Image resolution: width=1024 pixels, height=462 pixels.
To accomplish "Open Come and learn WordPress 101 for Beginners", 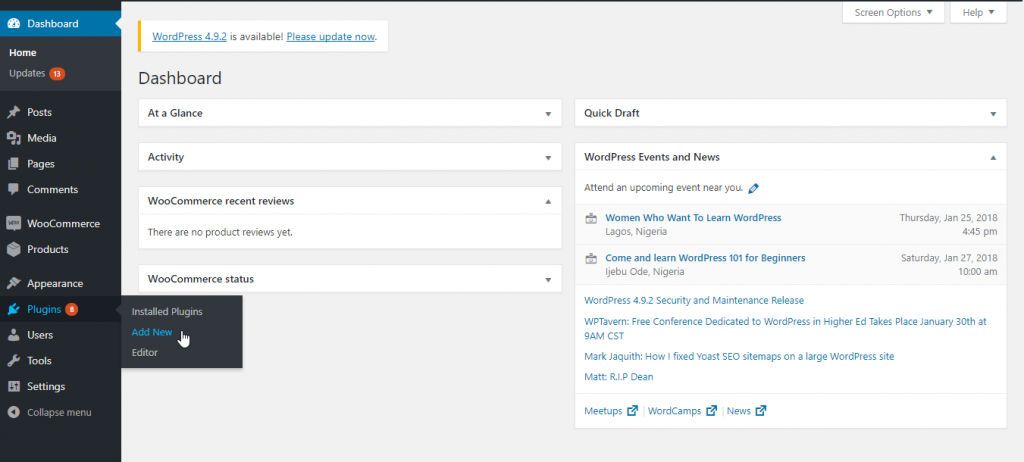I will 705,257.
